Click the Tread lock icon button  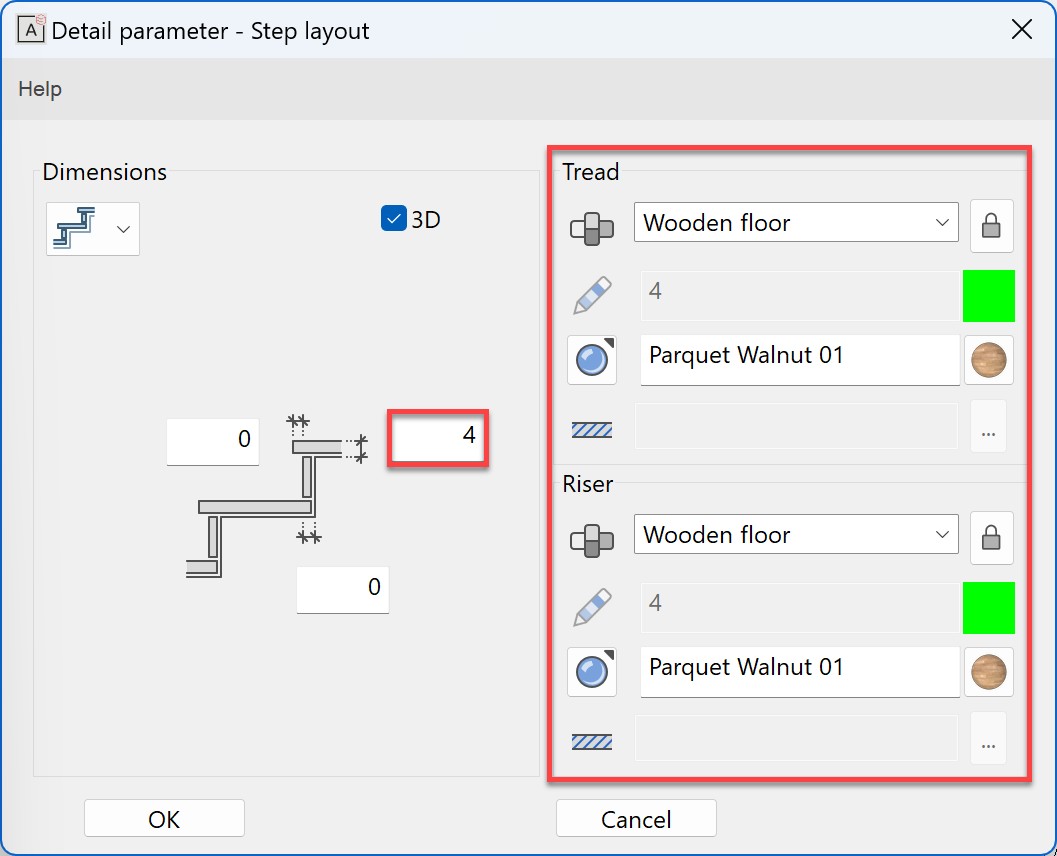pos(991,225)
